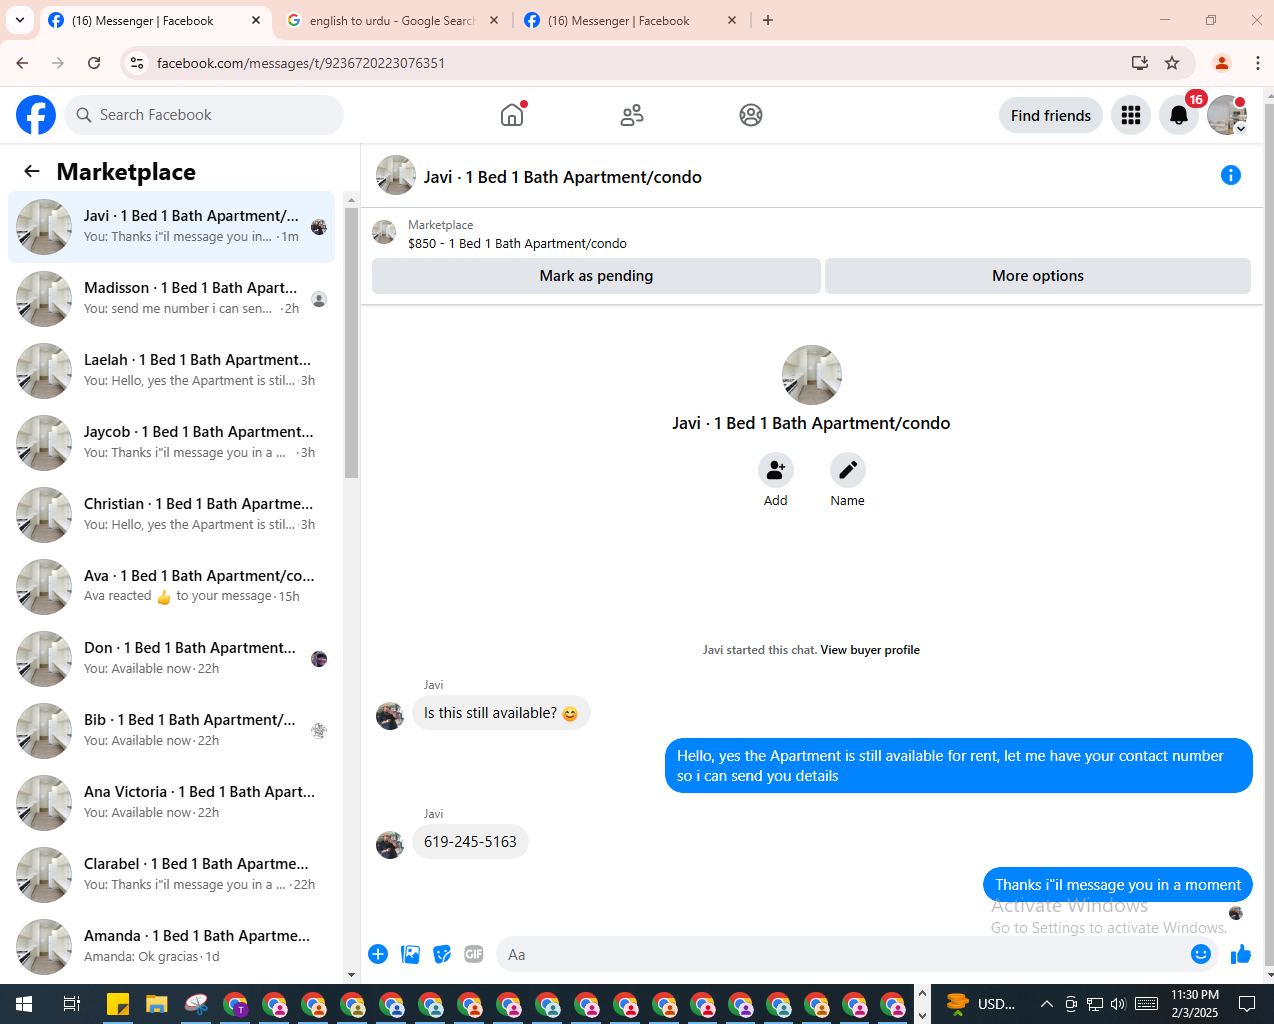
Task: Click Mark as pending button
Action: click(596, 276)
